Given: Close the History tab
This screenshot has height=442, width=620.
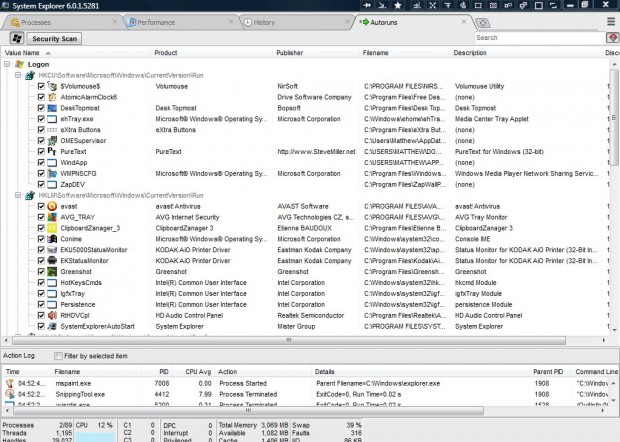Looking at the screenshot, I should [348, 22].
